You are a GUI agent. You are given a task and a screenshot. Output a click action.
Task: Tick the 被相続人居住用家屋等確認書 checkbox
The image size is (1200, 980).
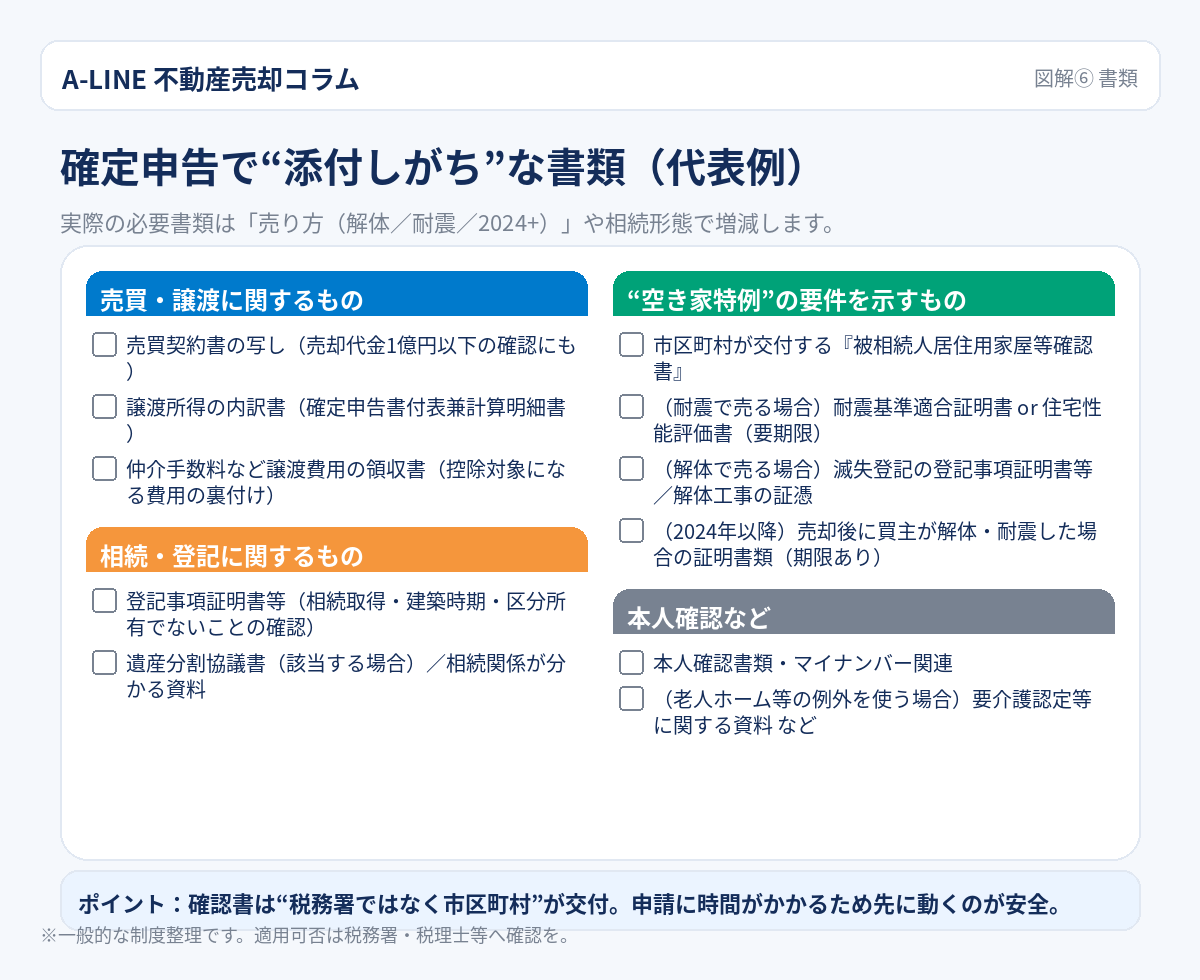click(x=631, y=345)
